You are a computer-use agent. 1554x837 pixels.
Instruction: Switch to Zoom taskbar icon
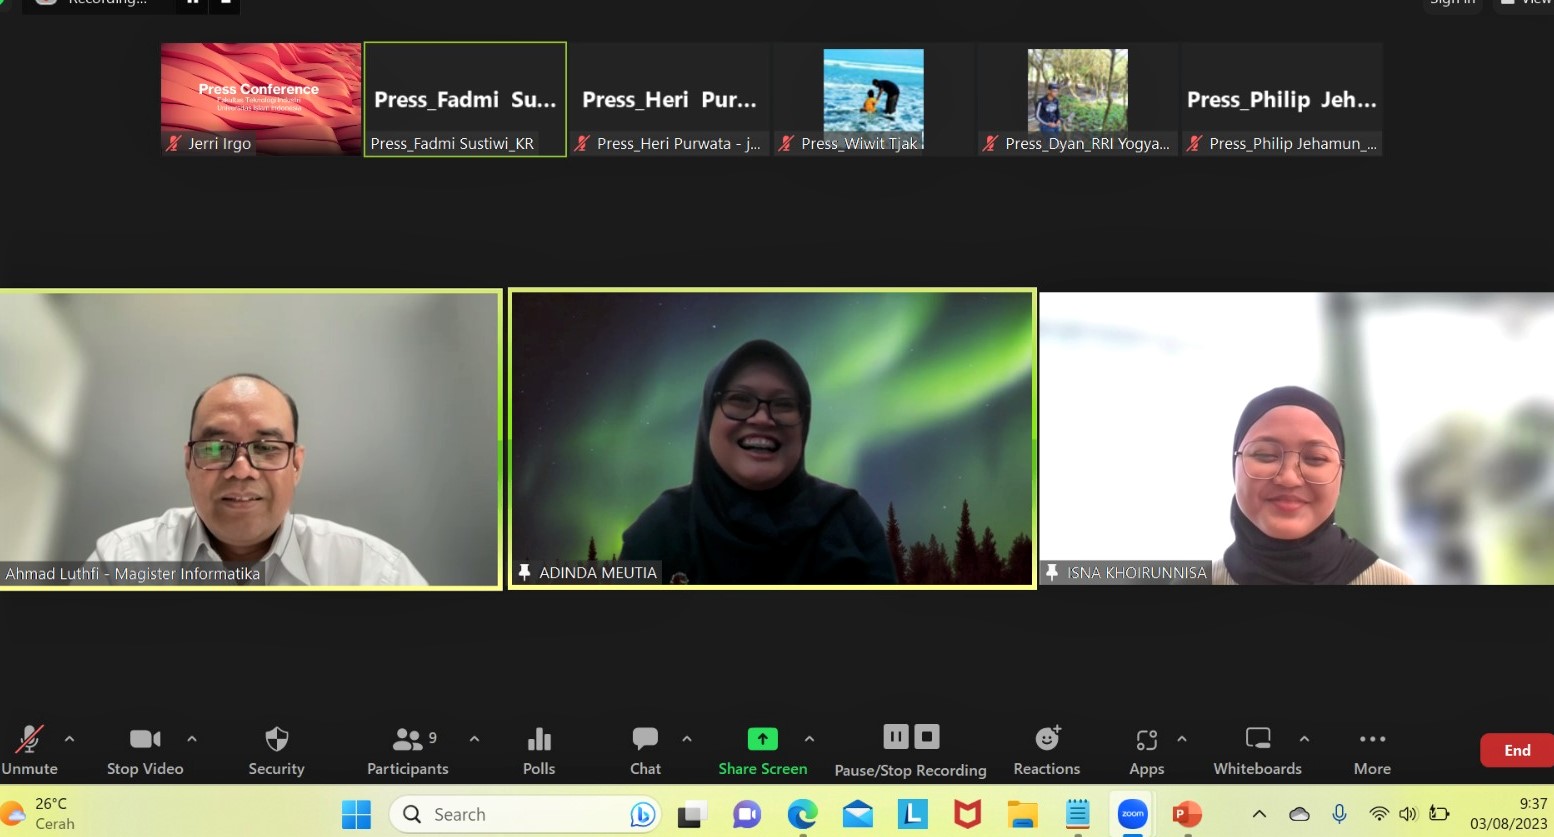1132,814
